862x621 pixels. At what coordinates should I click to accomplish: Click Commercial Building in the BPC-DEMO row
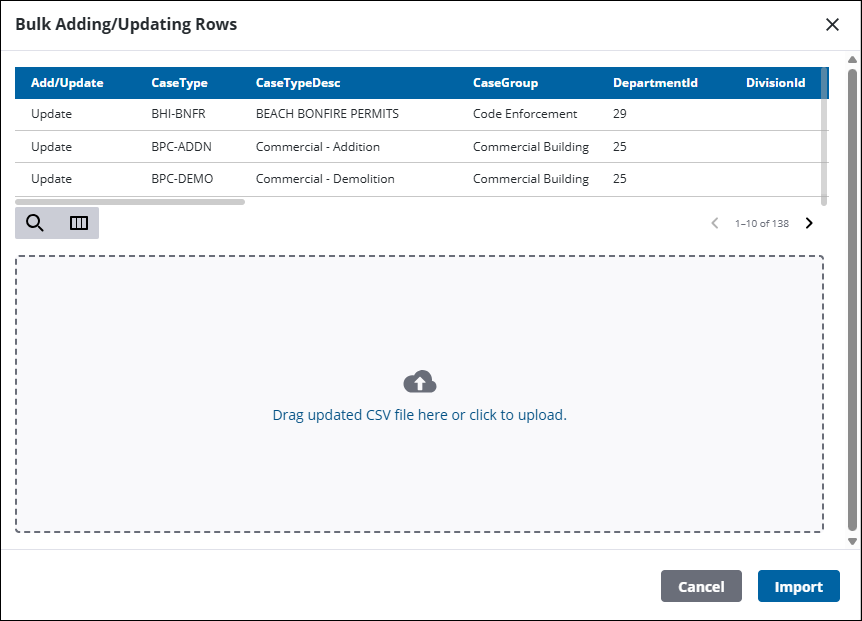coord(531,179)
